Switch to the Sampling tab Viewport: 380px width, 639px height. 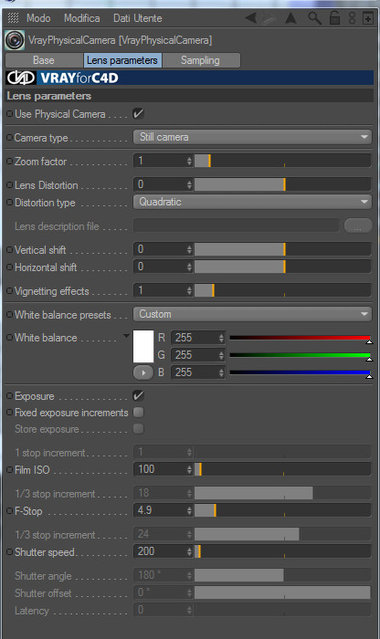[200, 60]
